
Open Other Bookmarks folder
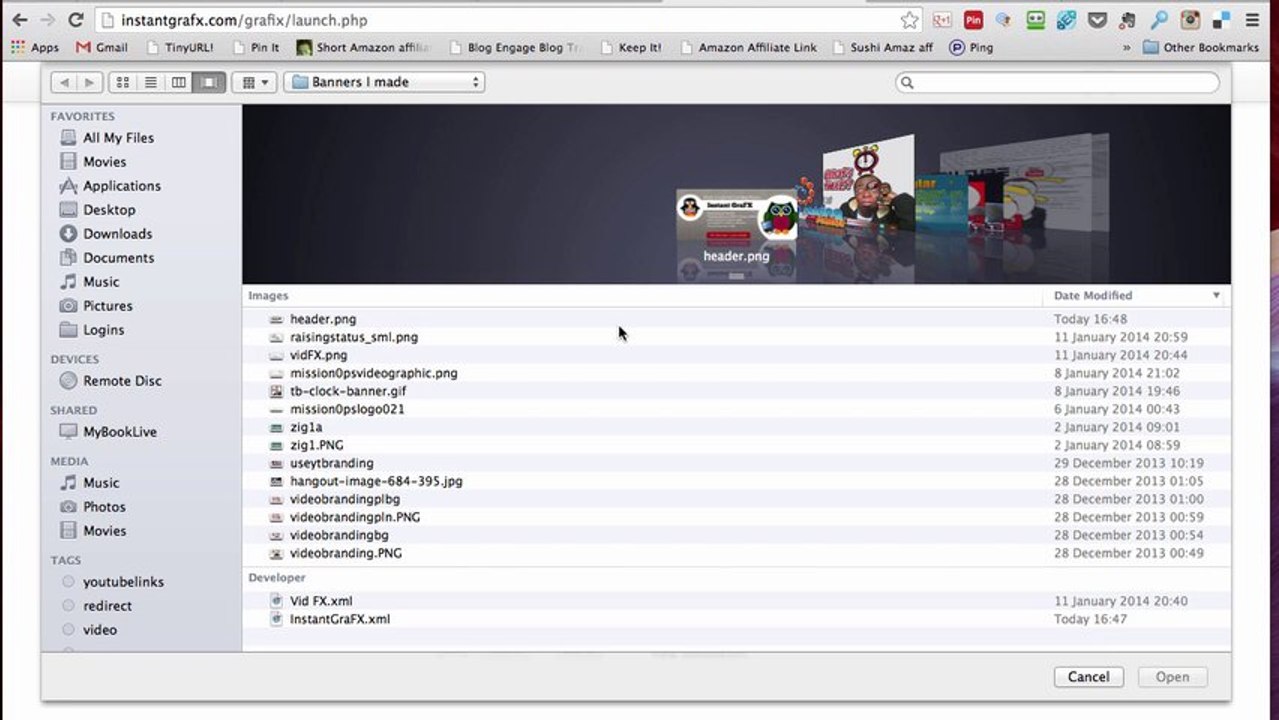(x=1201, y=47)
